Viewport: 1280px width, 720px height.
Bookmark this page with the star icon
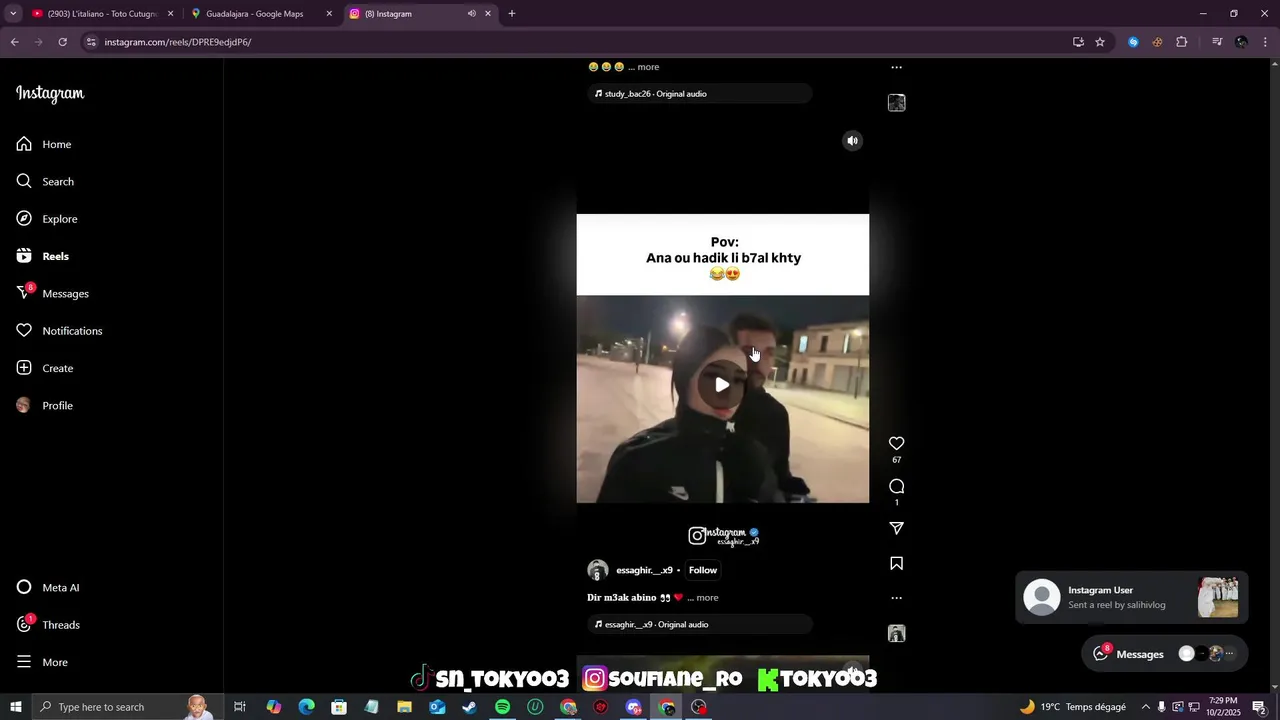1100,42
